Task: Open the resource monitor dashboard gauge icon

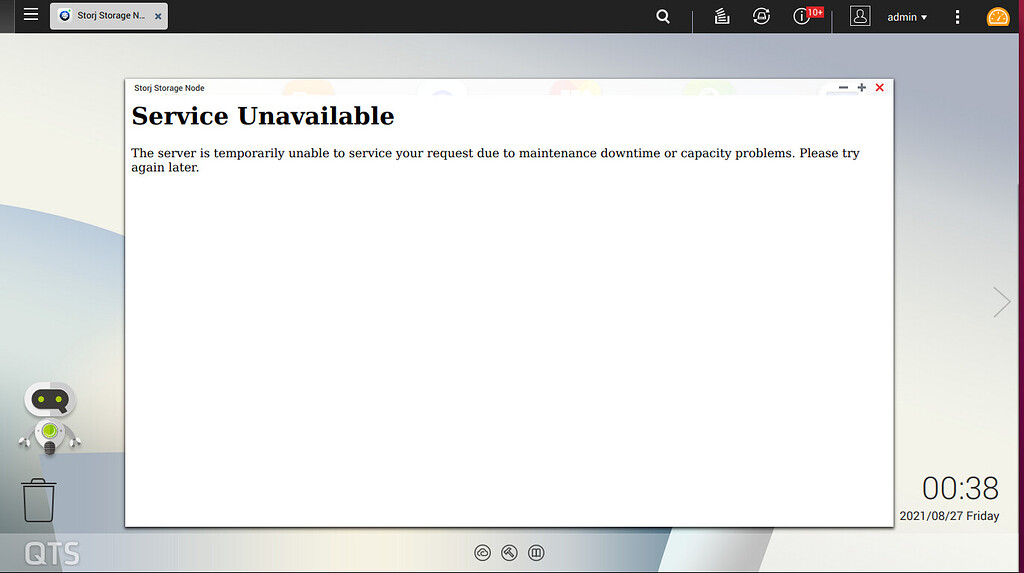Action: (997, 17)
